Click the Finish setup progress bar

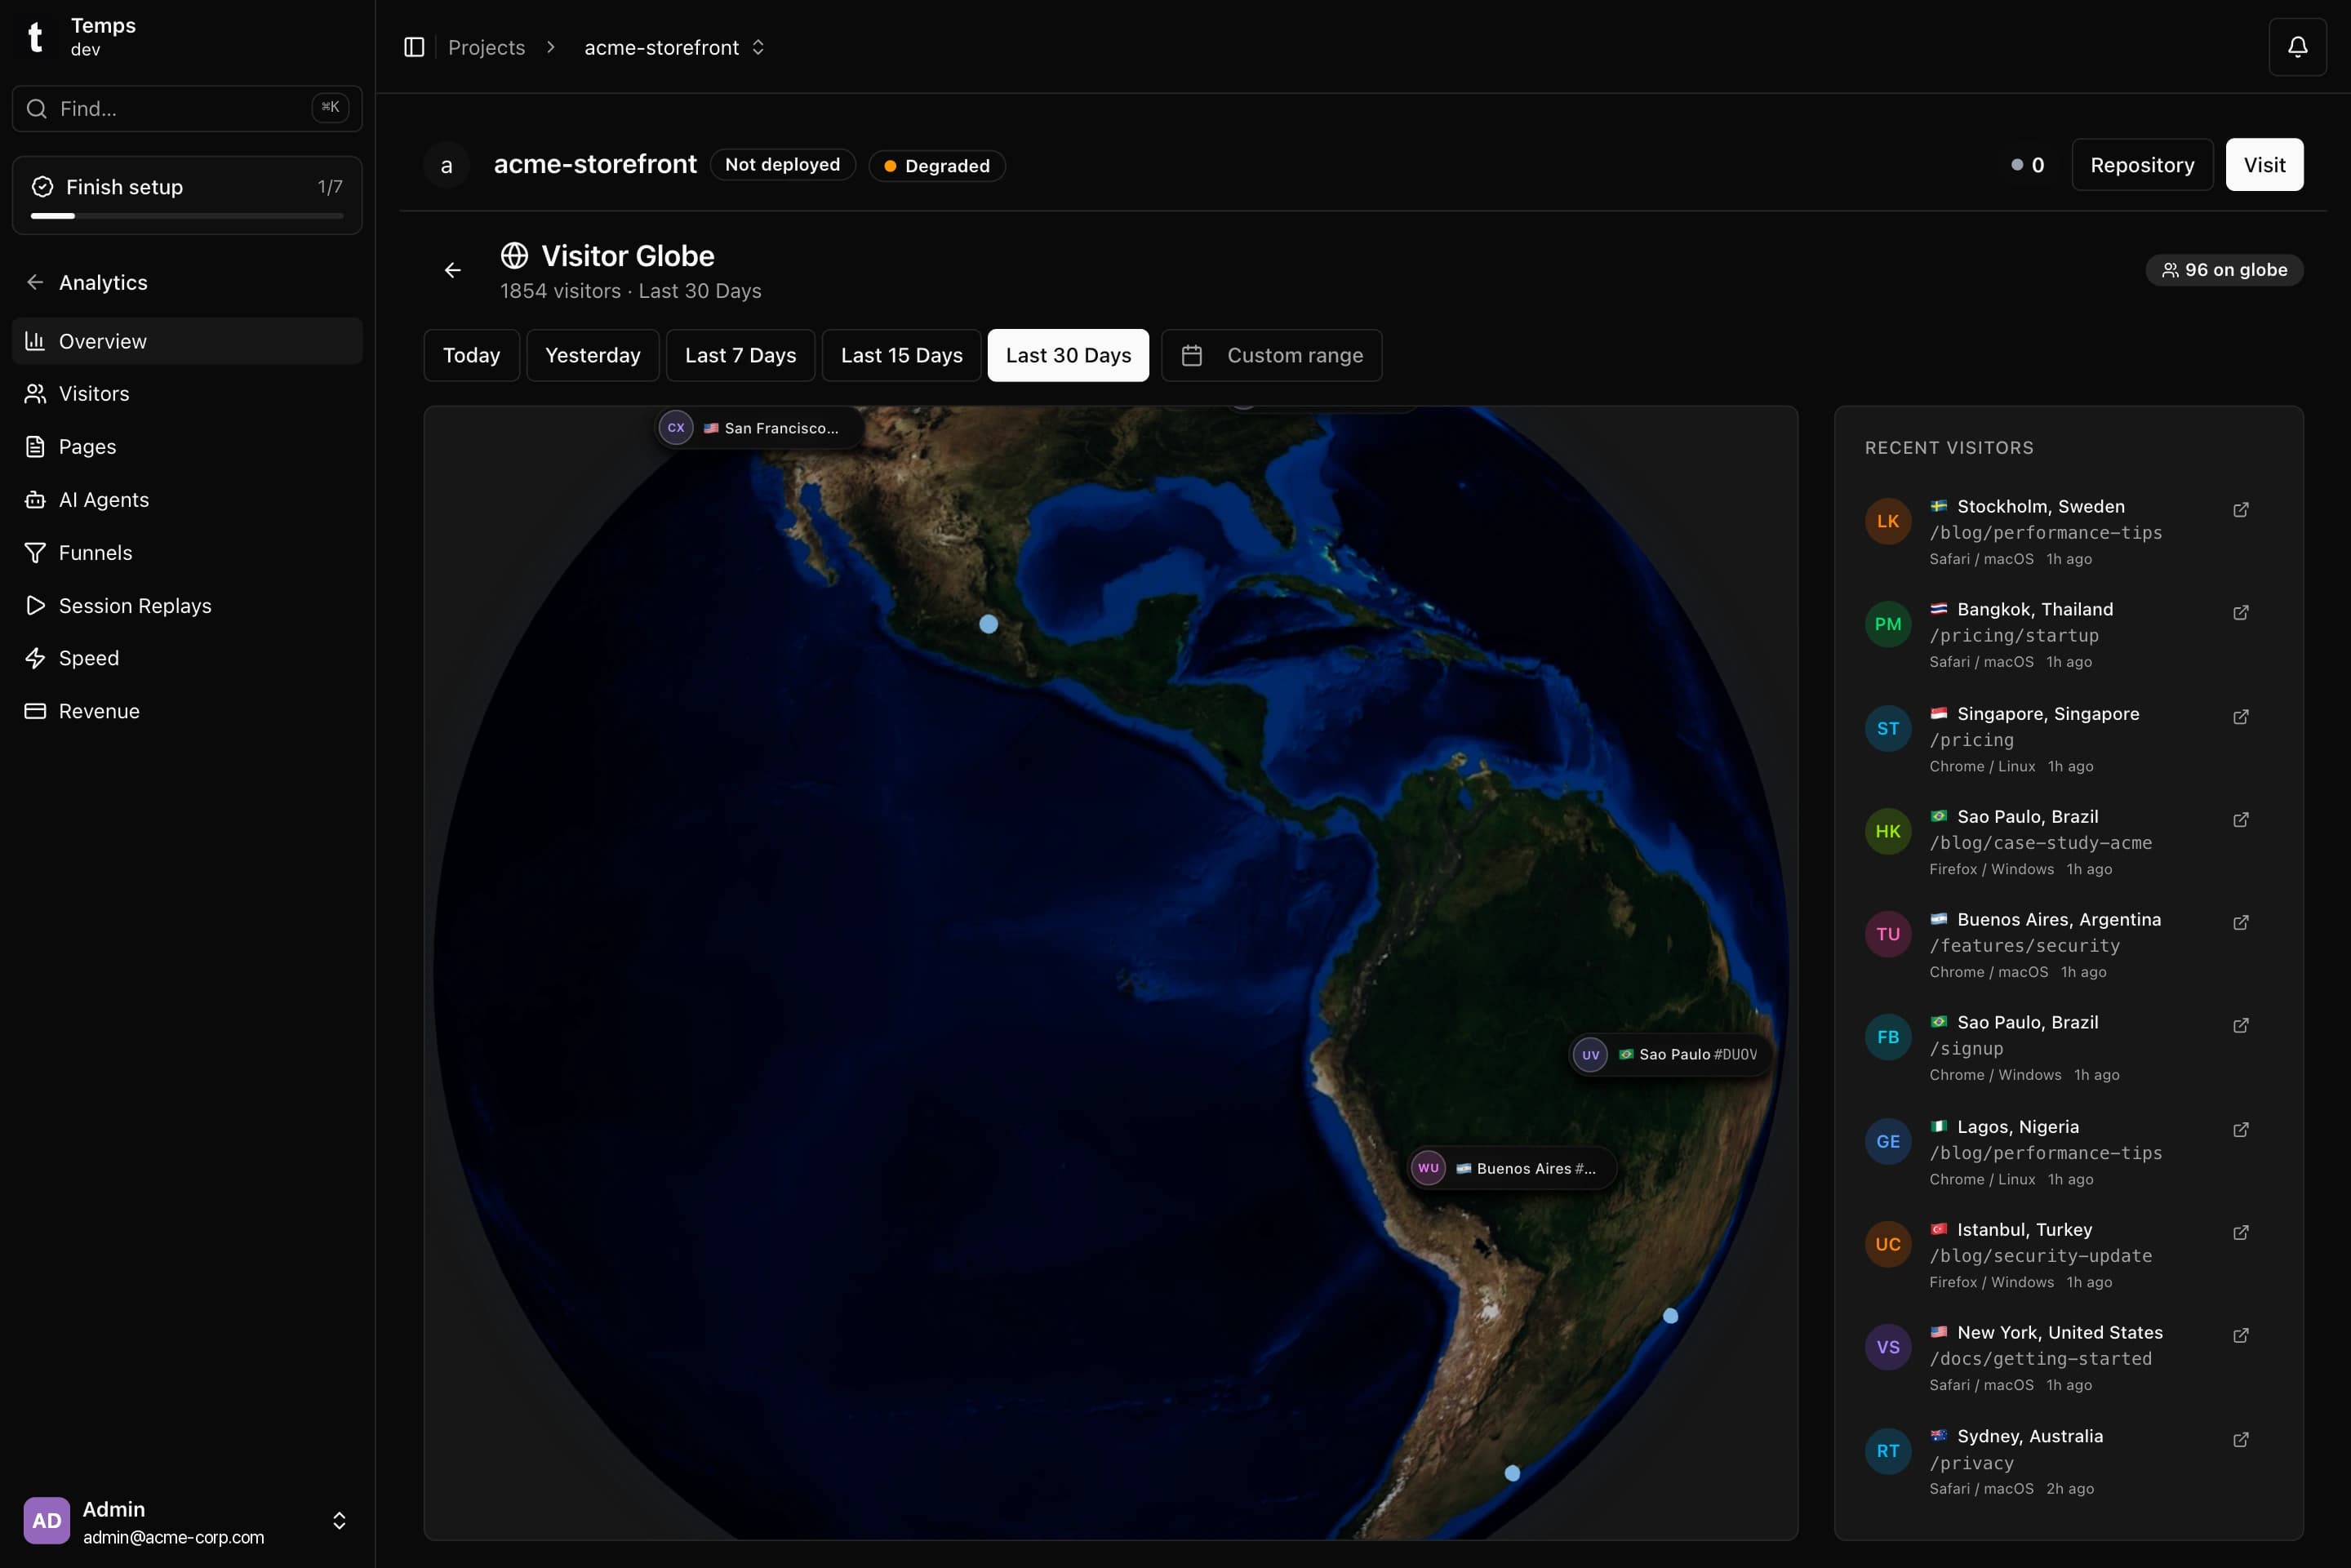pos(187,215)
